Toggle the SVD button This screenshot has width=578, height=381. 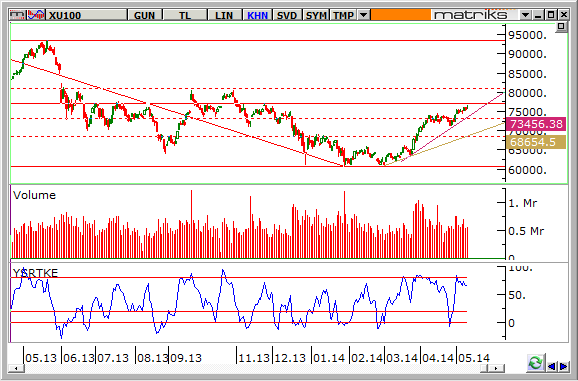(x=287, y=15)
